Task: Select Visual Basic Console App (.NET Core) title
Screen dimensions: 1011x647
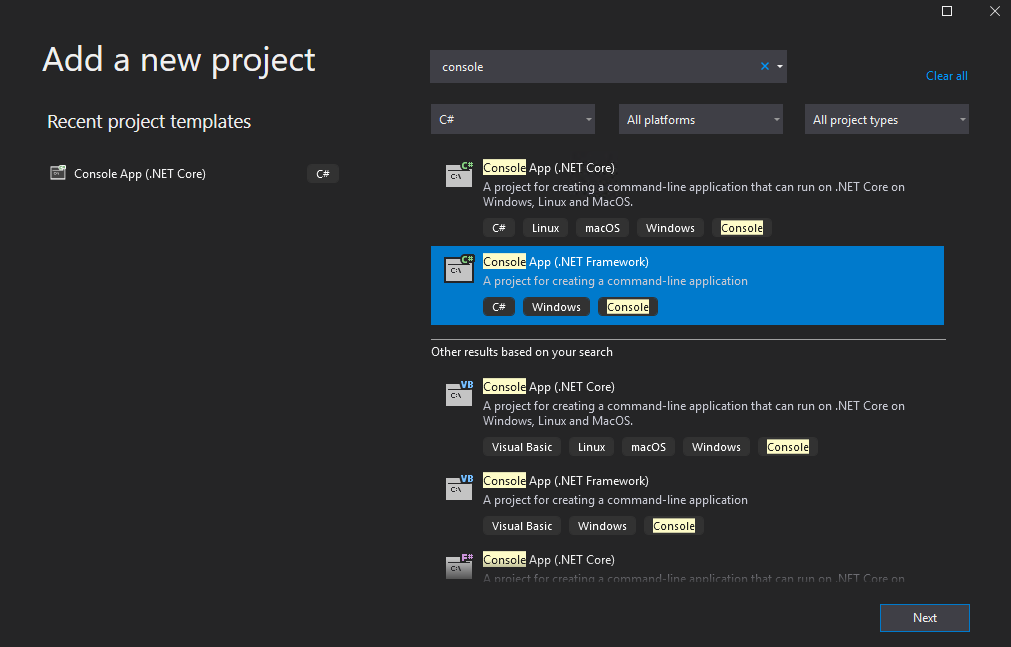Action: click(x=549, y=387)
